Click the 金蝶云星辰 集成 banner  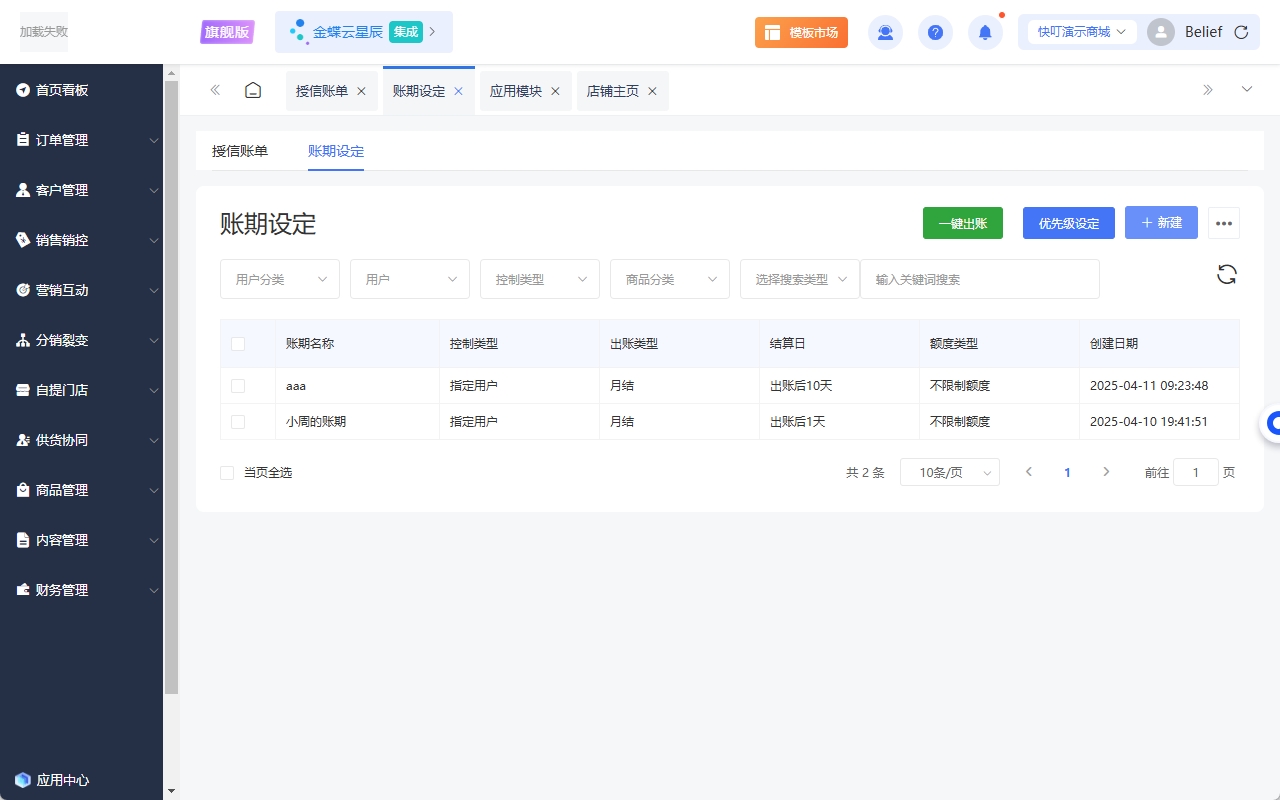coord(364,32)
